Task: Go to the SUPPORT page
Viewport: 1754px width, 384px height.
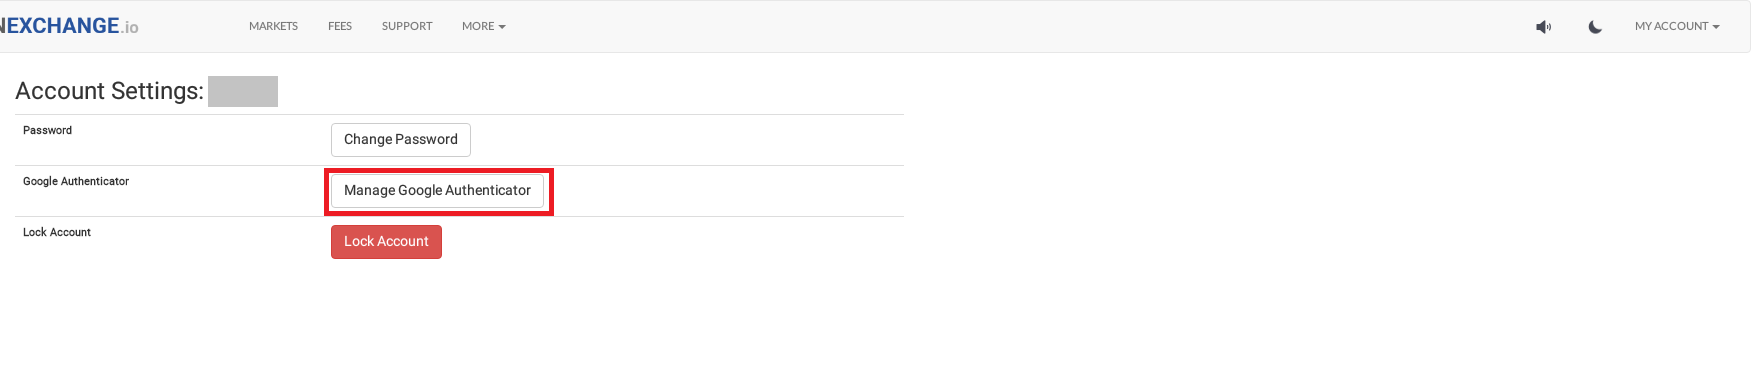Action: click(x=407, y=26)
